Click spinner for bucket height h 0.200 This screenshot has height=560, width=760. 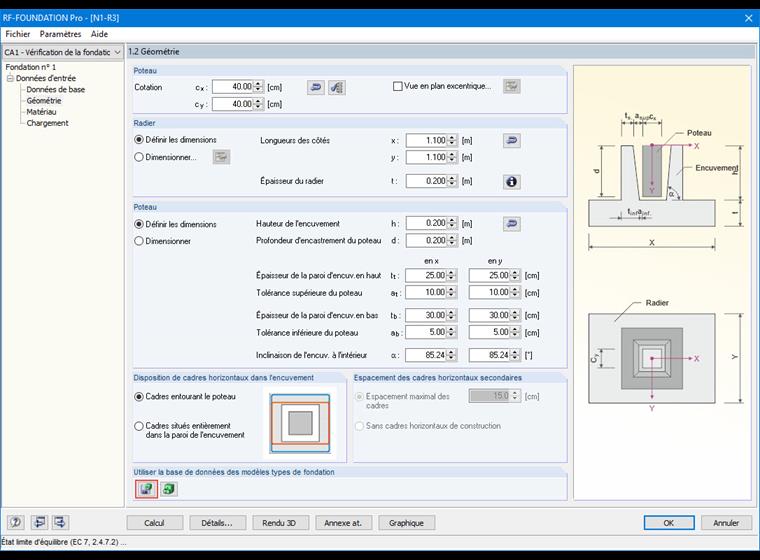[x=452, y=224]
